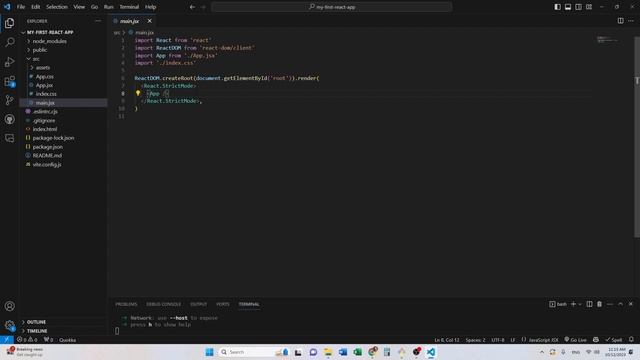Image resolution: width=640 pixels, height=360 pixels.
Task: Click the command center search box
Action: pyautogui.click(x=332, y=7)
